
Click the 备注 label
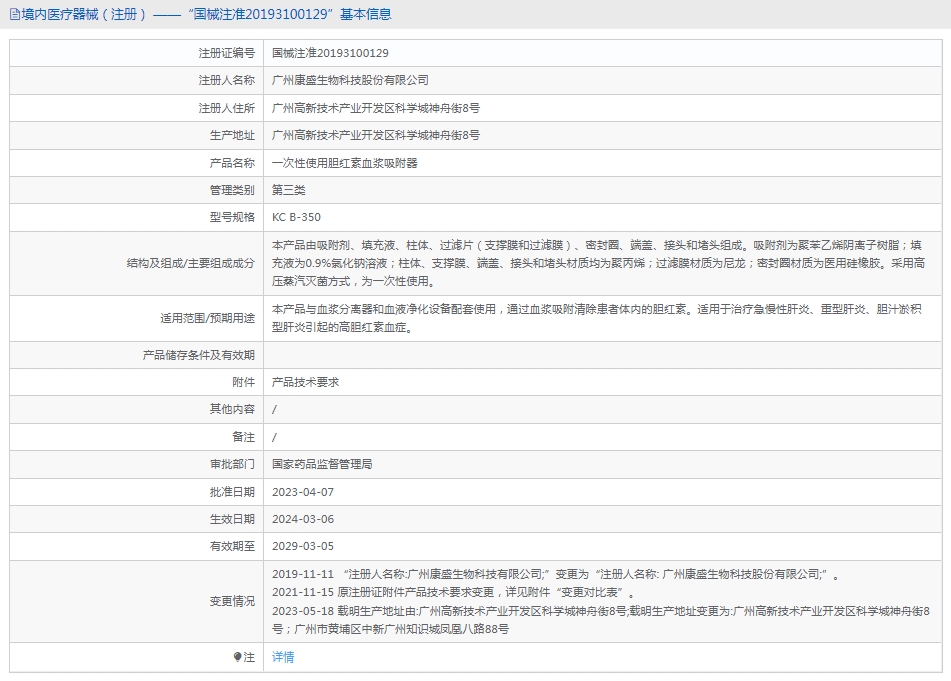(x=243, y=437)
